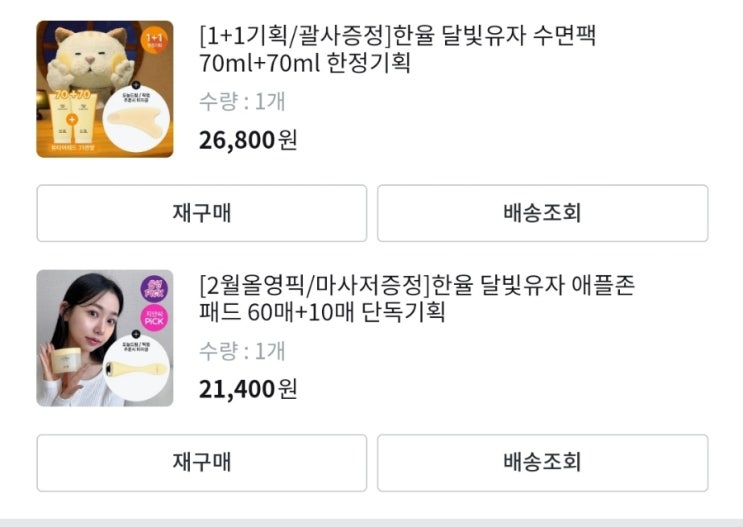Open the 한율 달빛유자 애플존 패드 title
Viewport: 743px width, 527px height.
coord(417,299)
